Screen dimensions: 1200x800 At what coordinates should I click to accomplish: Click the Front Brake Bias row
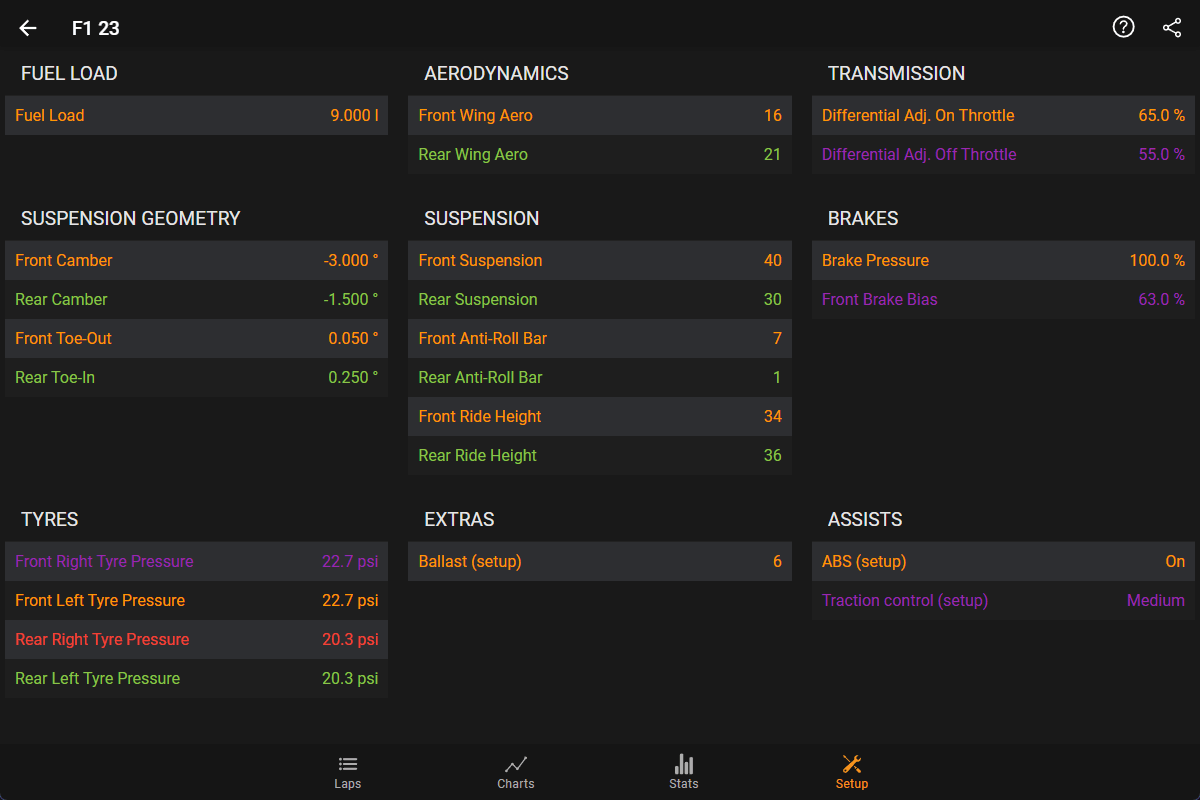[1003, 299]
